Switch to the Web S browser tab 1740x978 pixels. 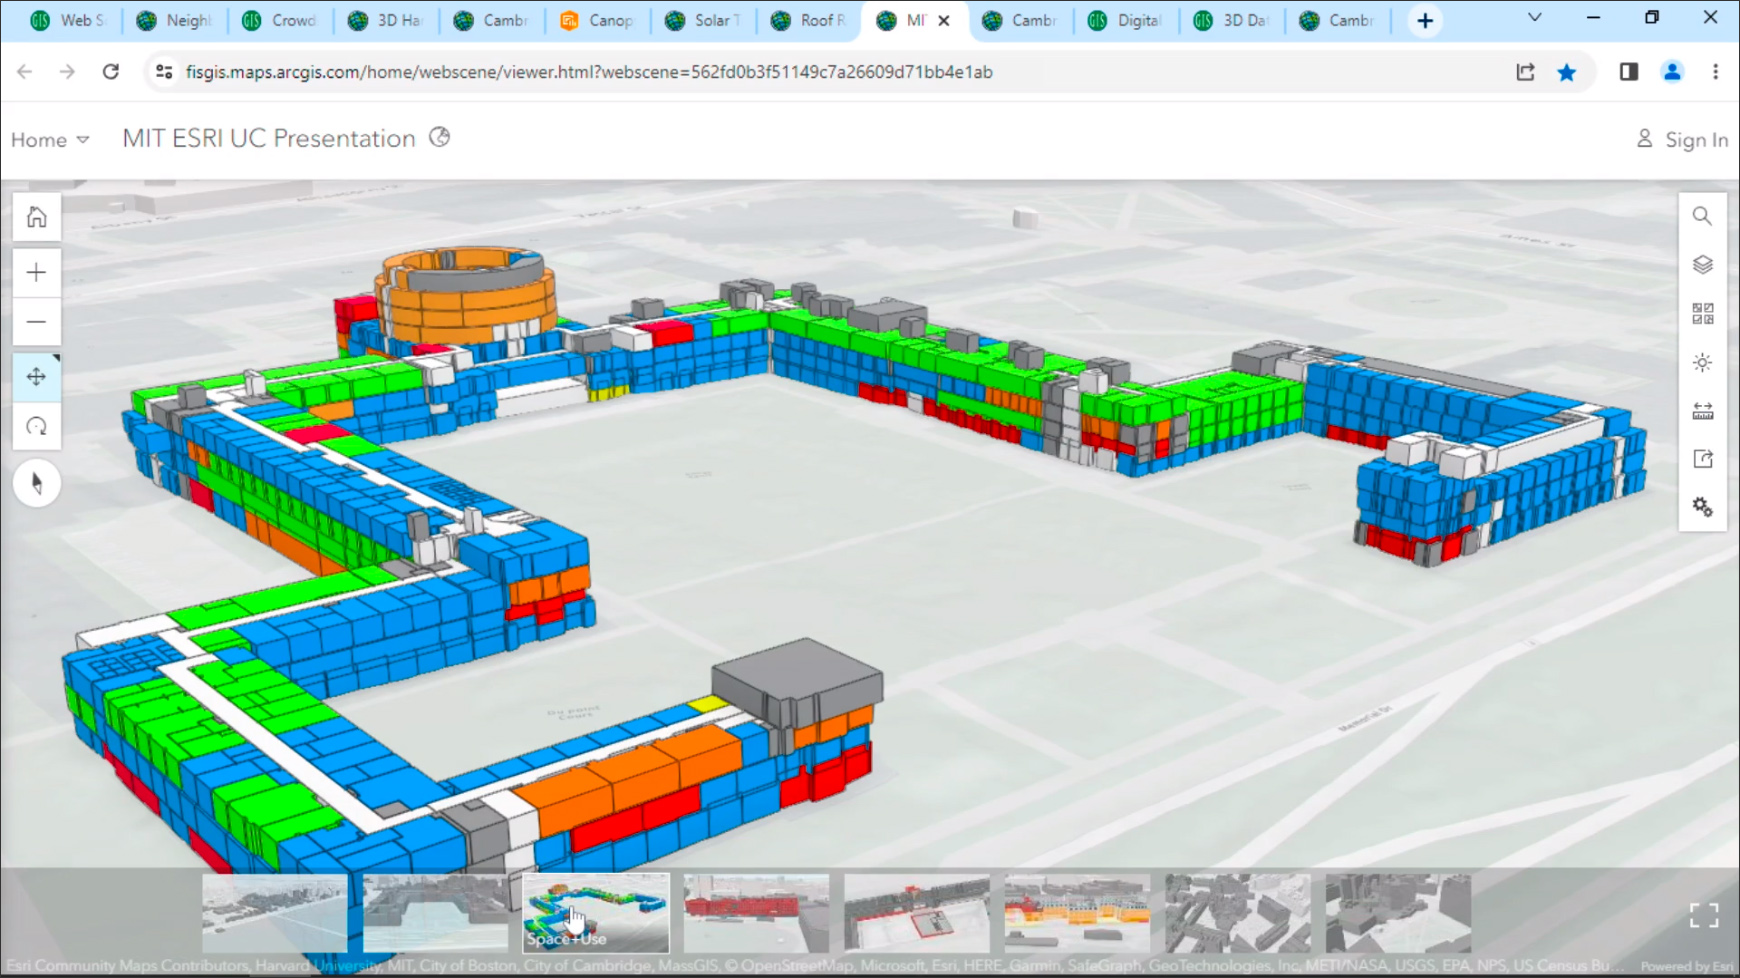(x=67, y=20)
